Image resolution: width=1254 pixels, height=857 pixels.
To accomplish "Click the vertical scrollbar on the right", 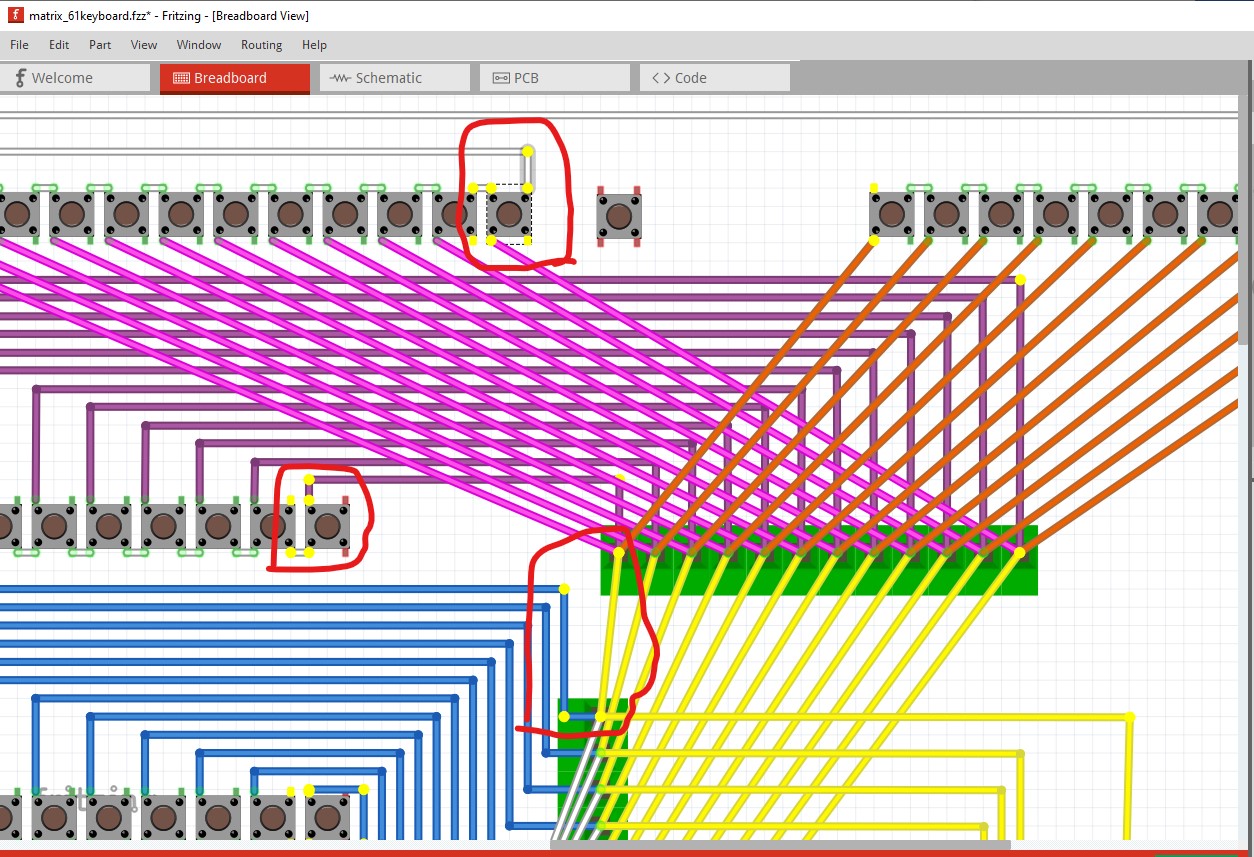I will [1245, 220].
